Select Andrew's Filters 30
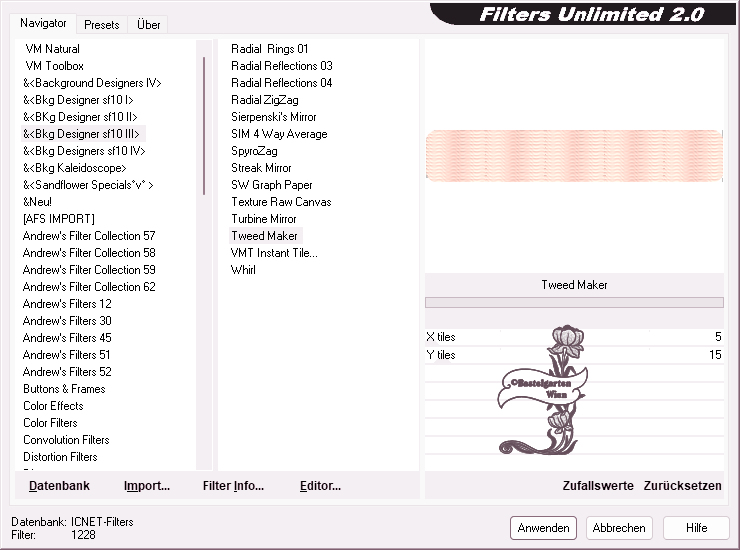The width and height of the screenshot is (740, 550). [67, 321]
